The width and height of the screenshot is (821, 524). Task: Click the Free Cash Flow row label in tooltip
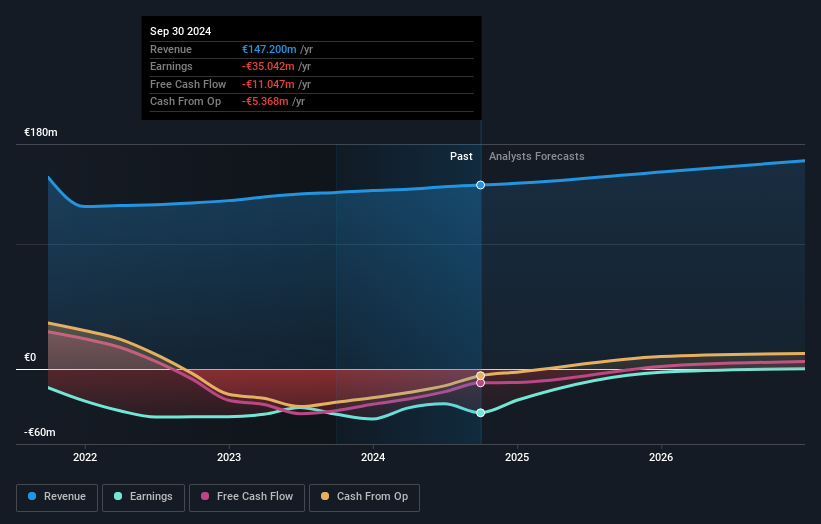(x=188, y=84)
